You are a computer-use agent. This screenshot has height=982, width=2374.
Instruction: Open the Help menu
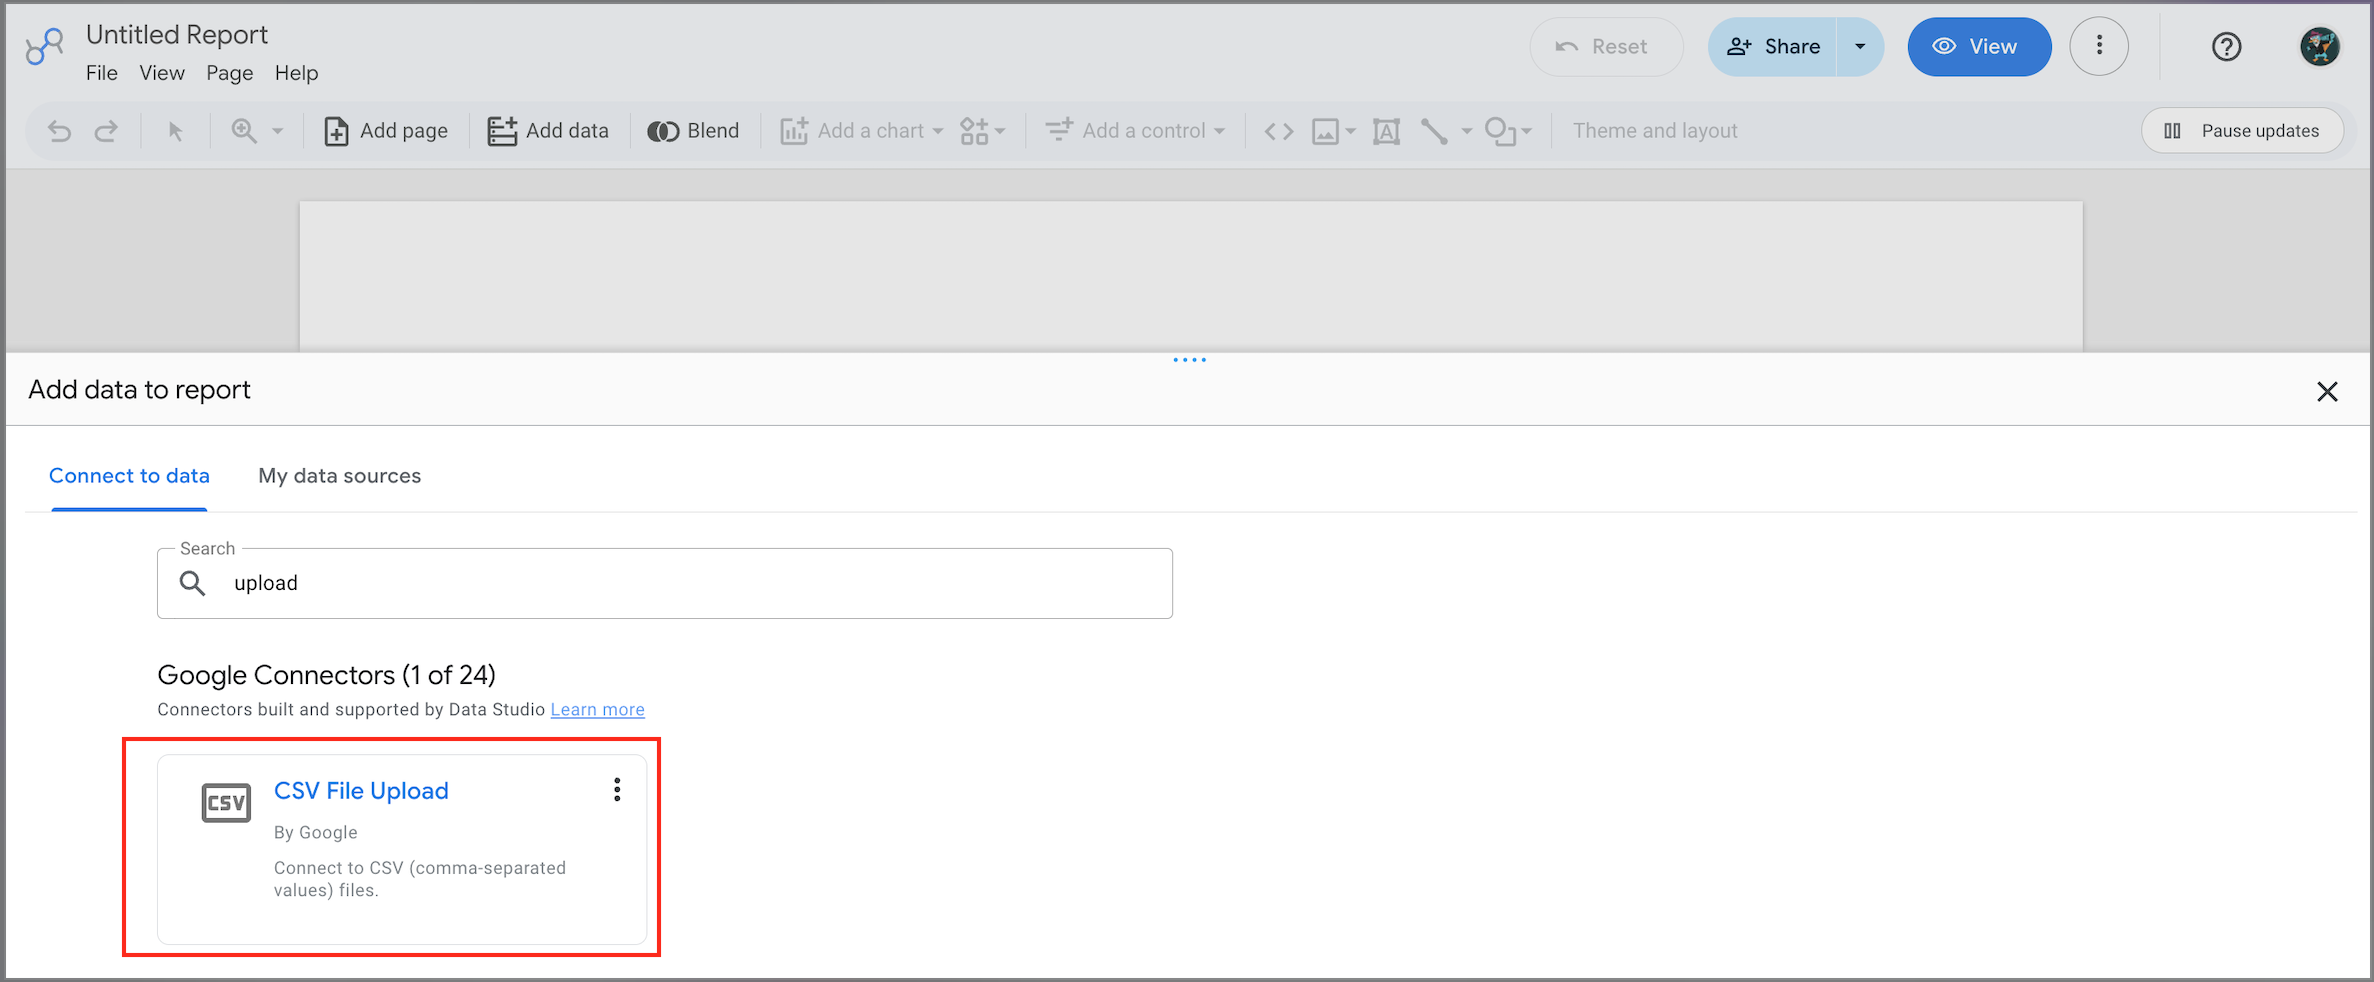[x=296, y=73]
